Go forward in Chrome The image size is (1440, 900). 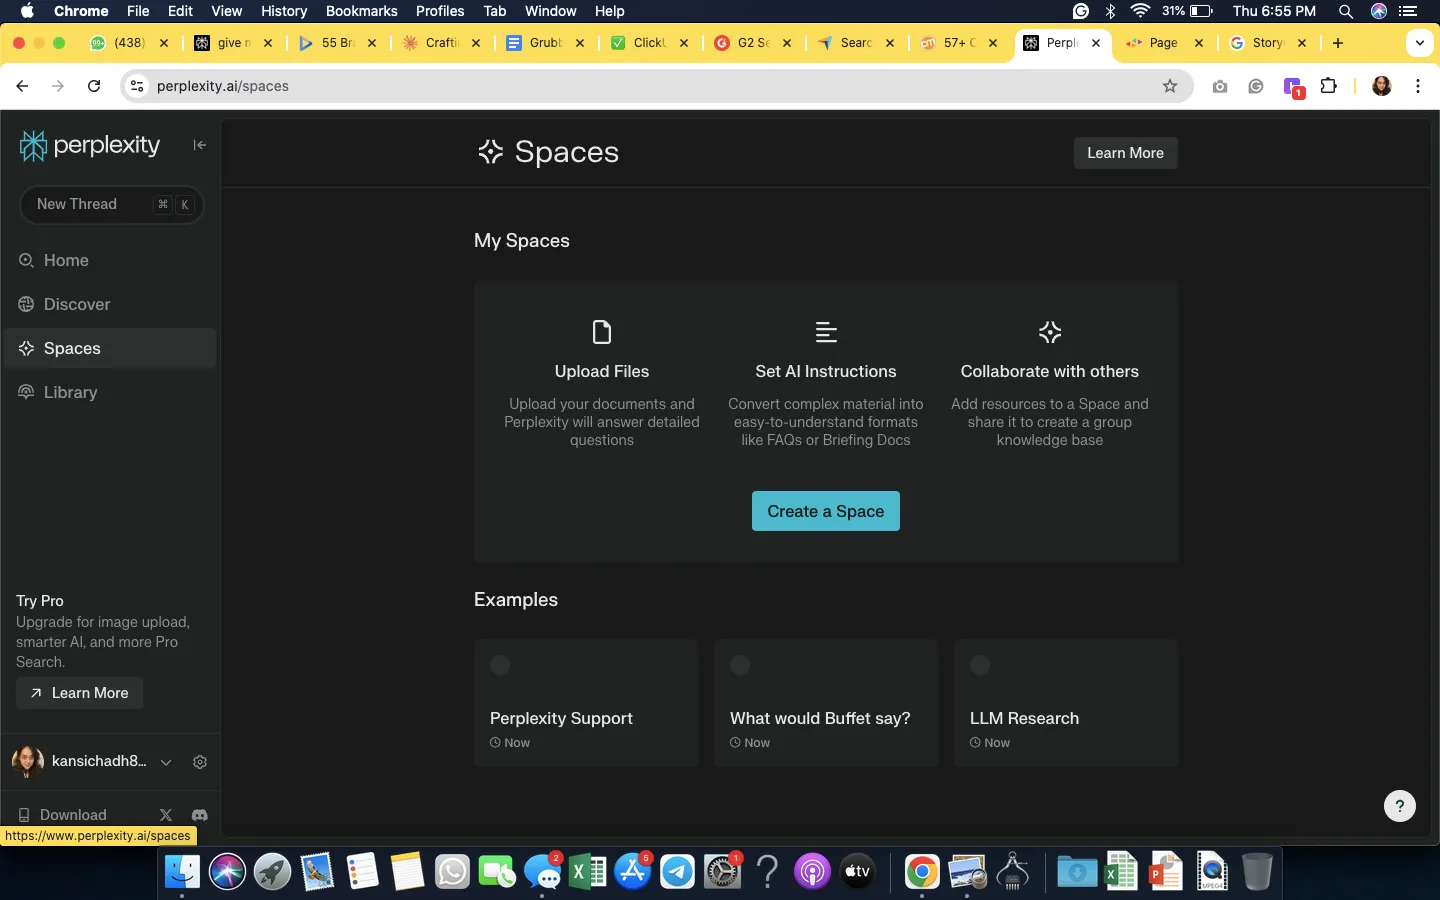point(58,86)
